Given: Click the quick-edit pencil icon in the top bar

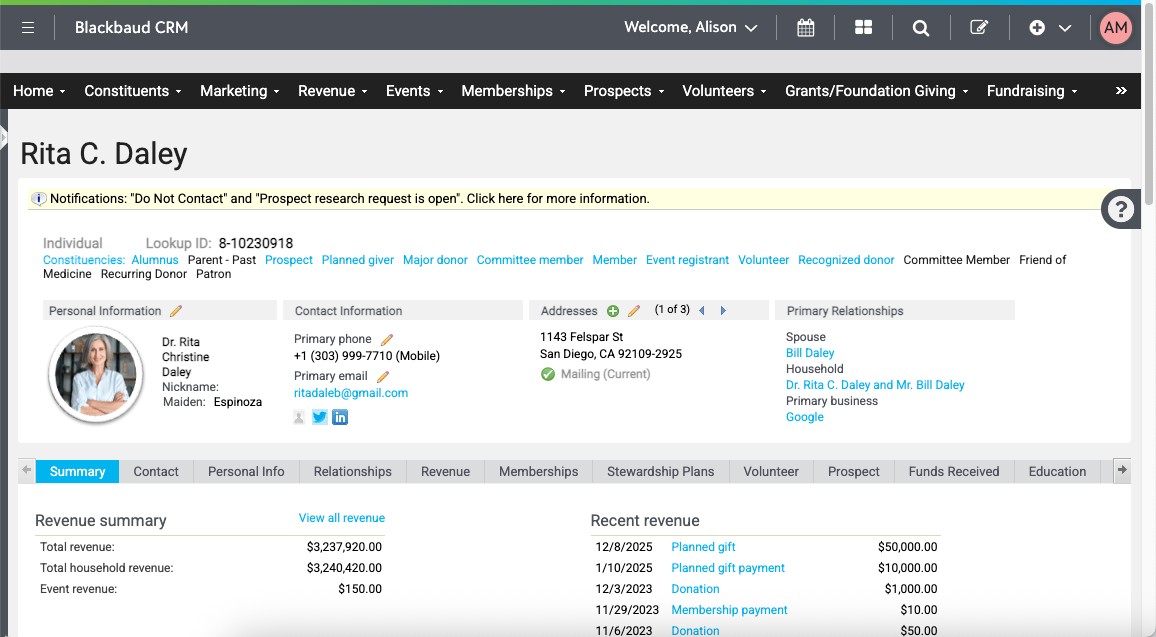Looking at the screenshot, I should tap(978, 27).
